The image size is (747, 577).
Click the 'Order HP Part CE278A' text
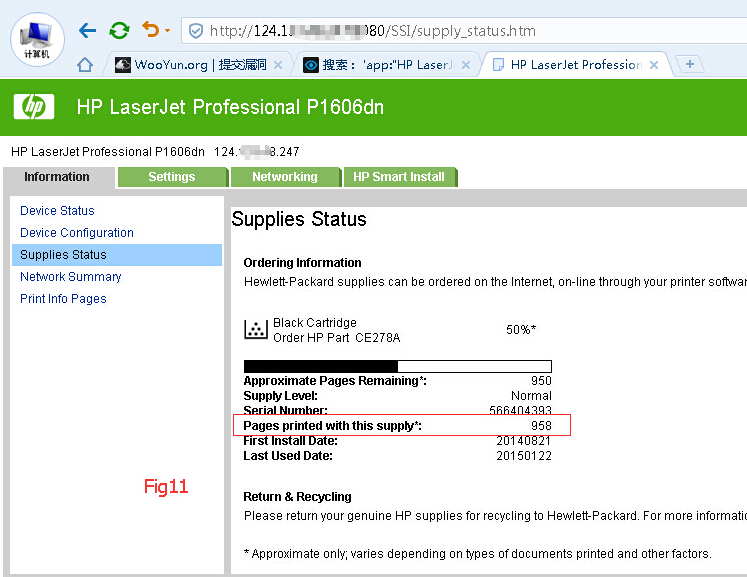[x=336, y=338]
